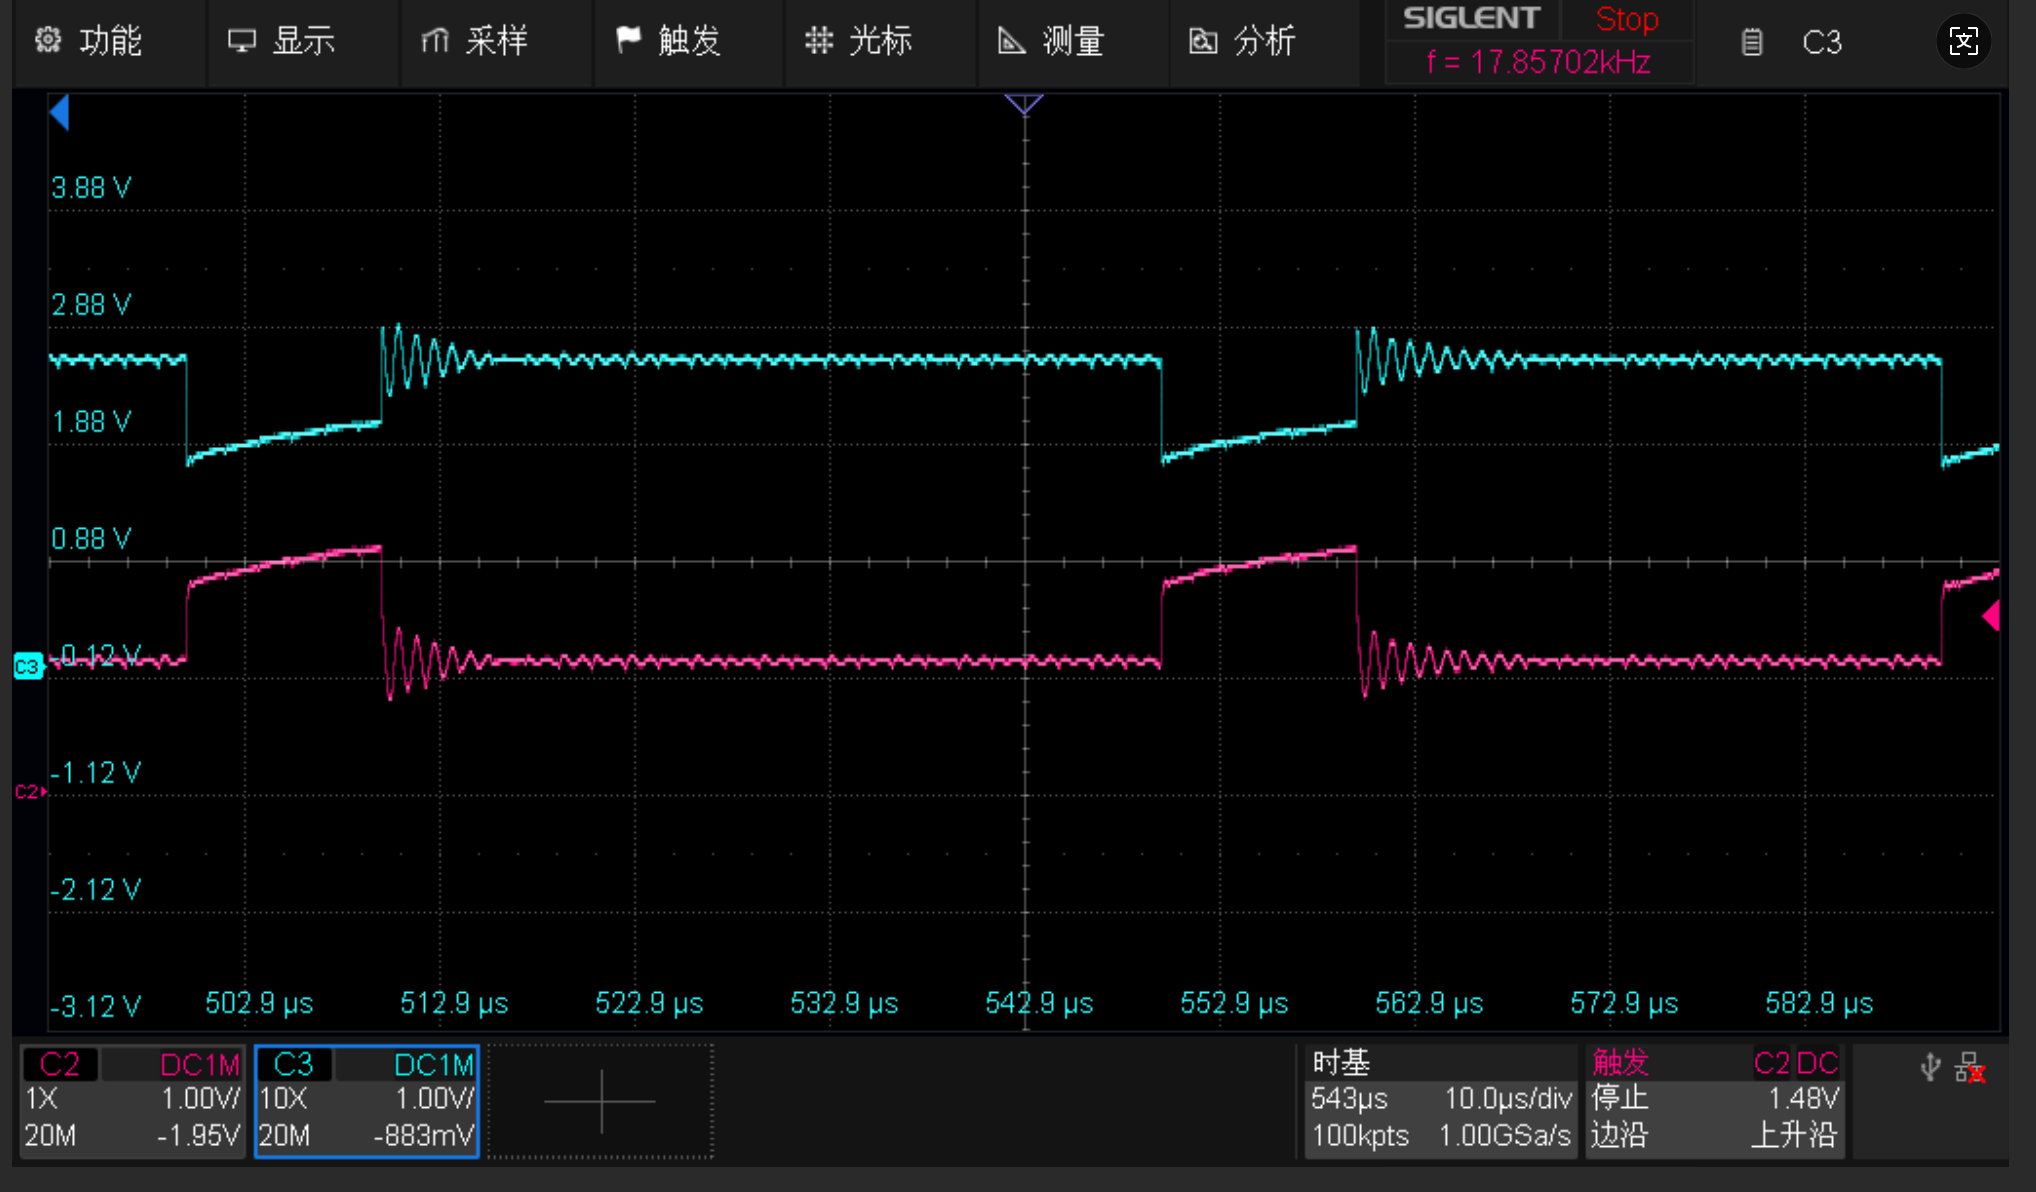
Task: Click the C2 1X probe attenuation label
Action: click(x=41, y=1099)
